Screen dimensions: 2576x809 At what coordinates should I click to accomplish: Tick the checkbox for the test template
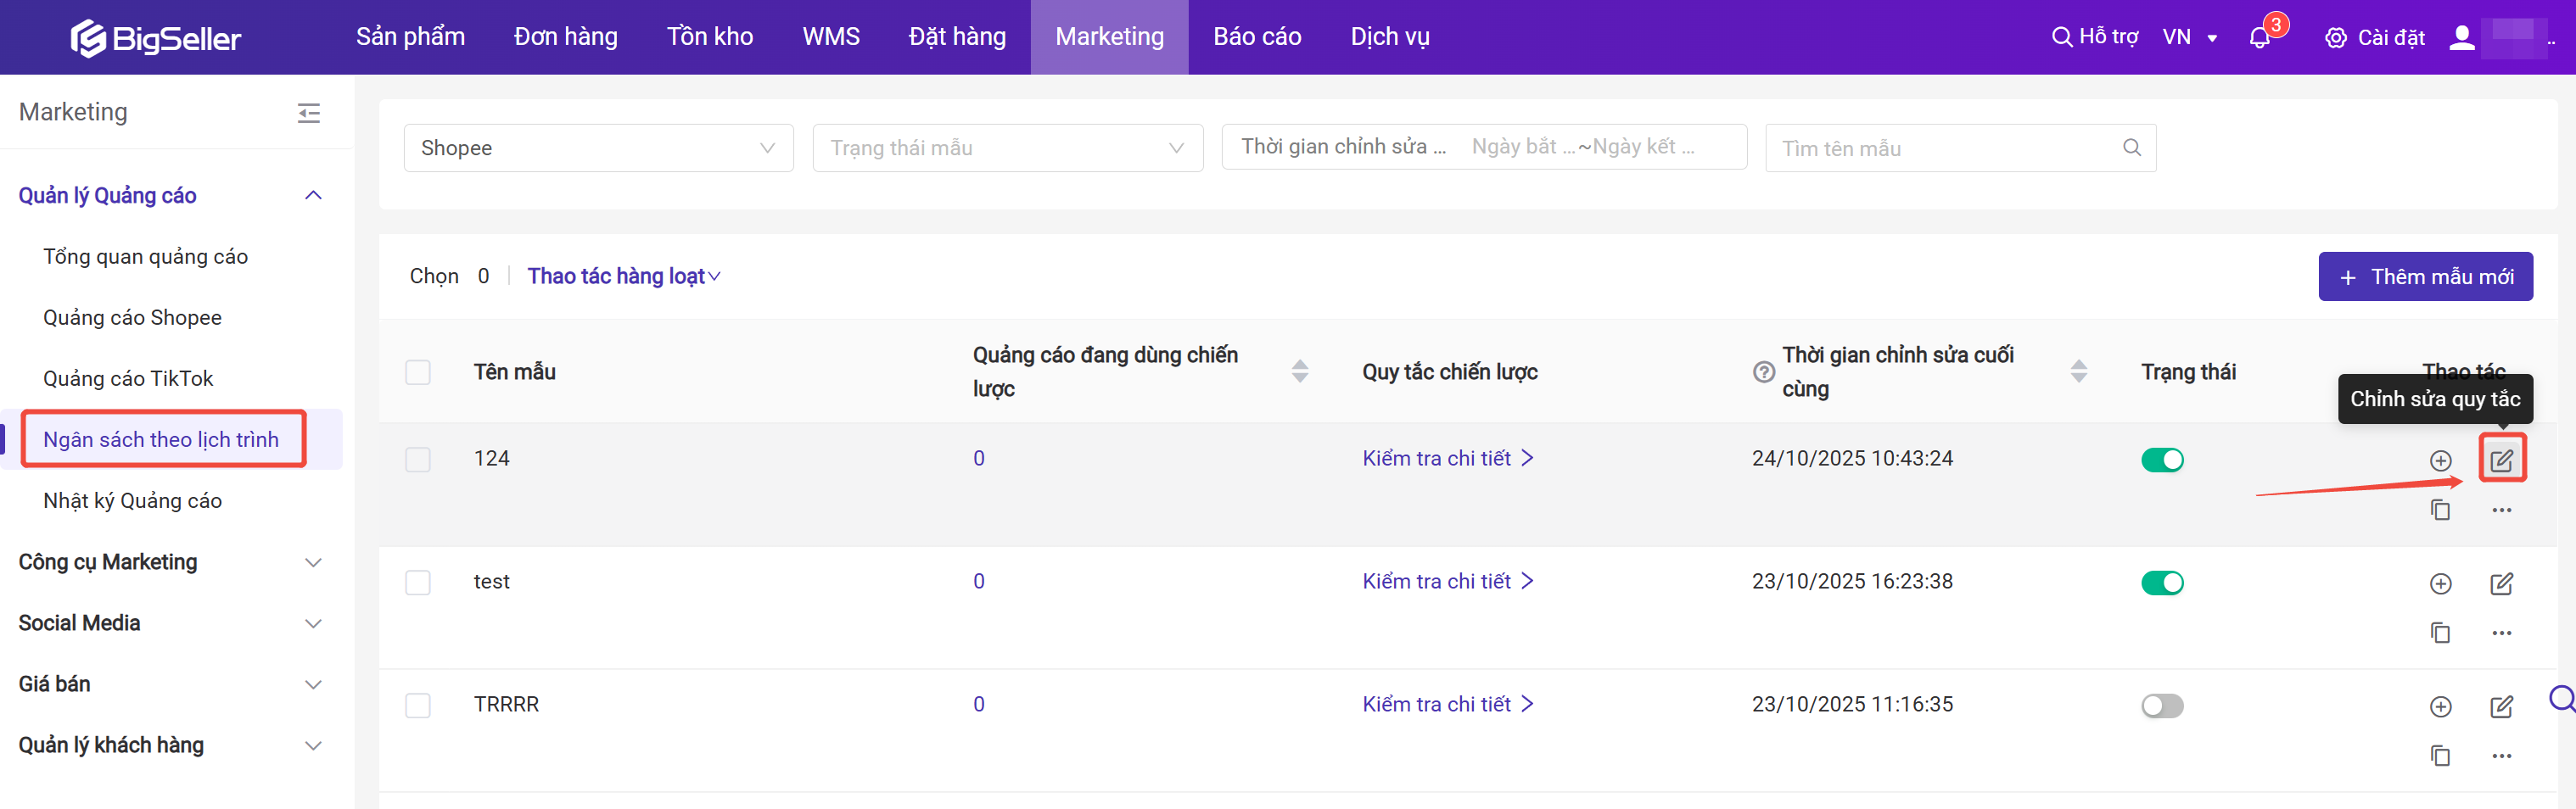point(418,583)
